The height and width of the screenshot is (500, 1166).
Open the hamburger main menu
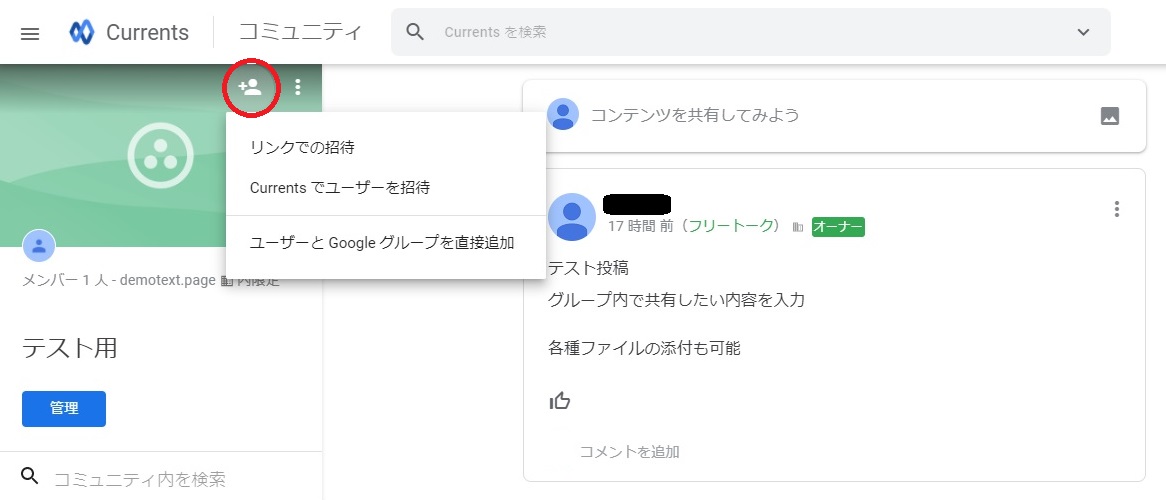pos(30,33)
